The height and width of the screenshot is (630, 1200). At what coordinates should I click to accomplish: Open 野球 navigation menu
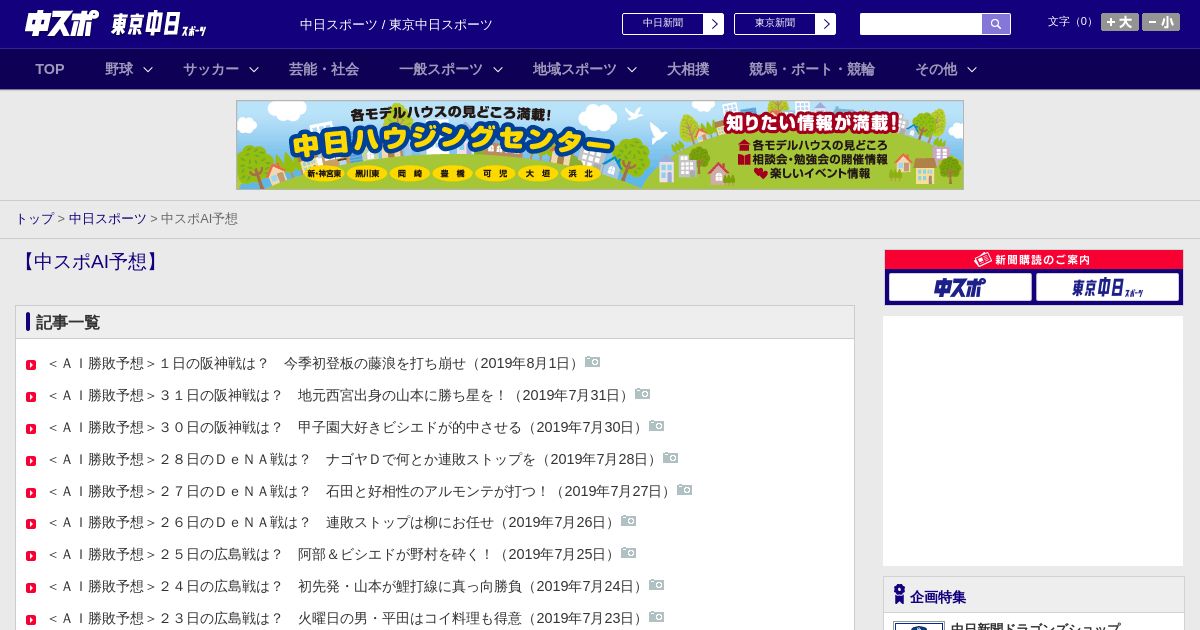coord(119,69)
